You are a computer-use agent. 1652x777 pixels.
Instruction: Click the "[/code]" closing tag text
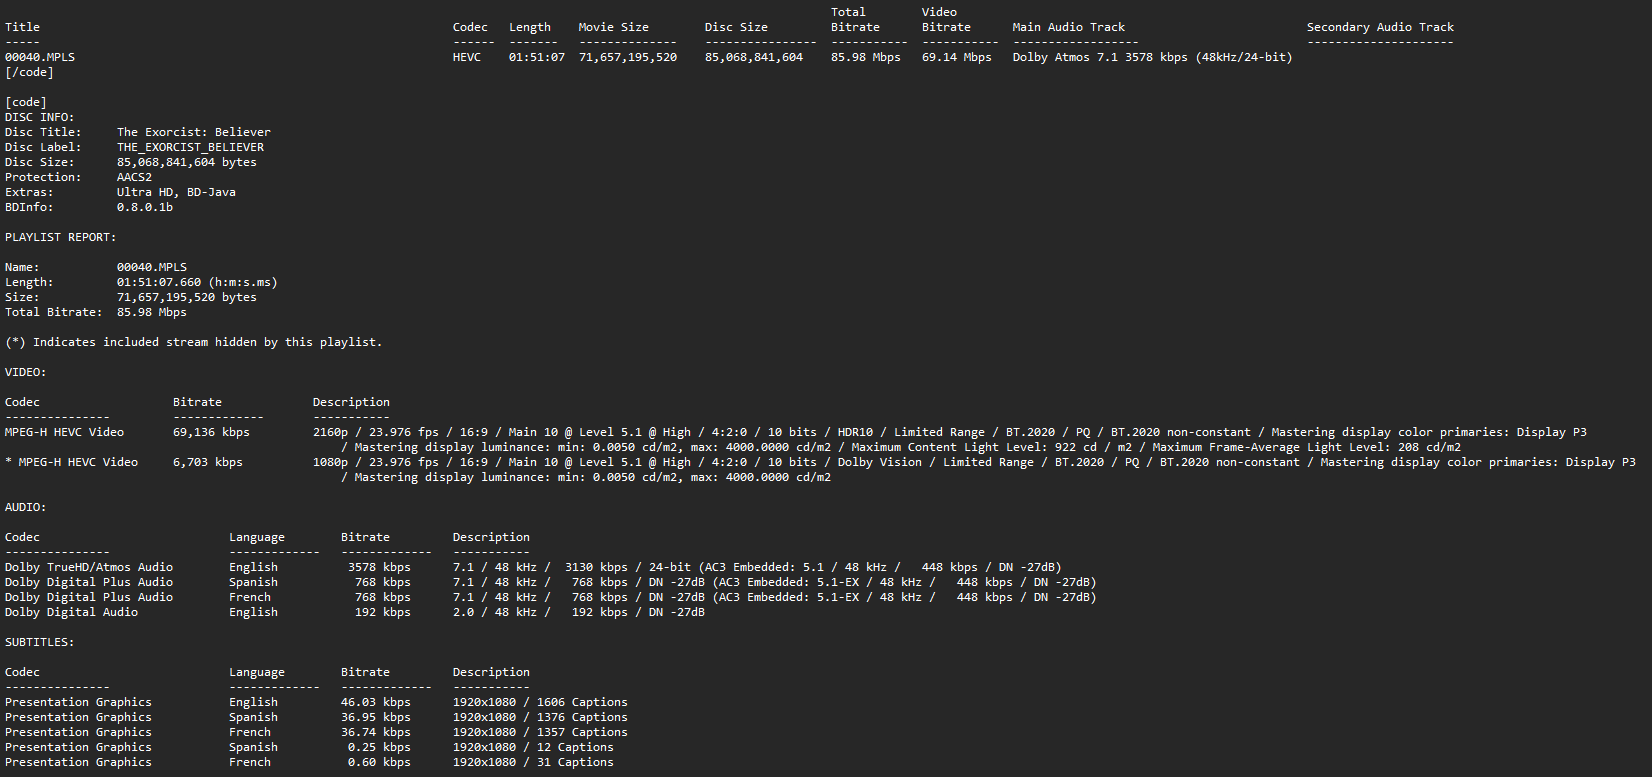pos(29,72)
